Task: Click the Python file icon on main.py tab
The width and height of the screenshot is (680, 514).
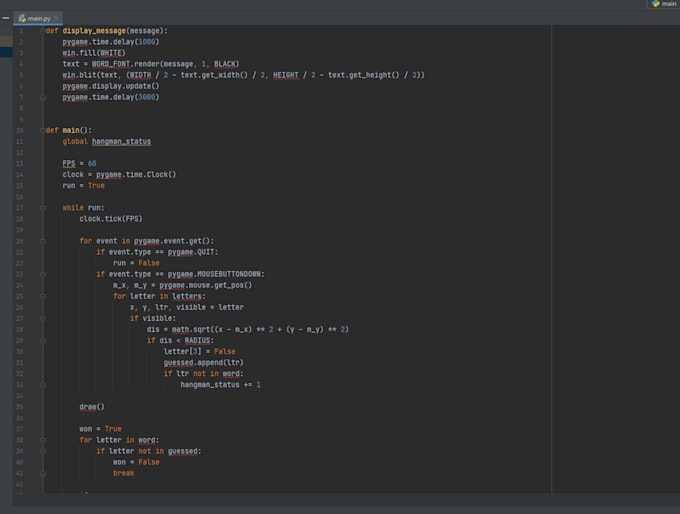Action: [x=22, y=18]
